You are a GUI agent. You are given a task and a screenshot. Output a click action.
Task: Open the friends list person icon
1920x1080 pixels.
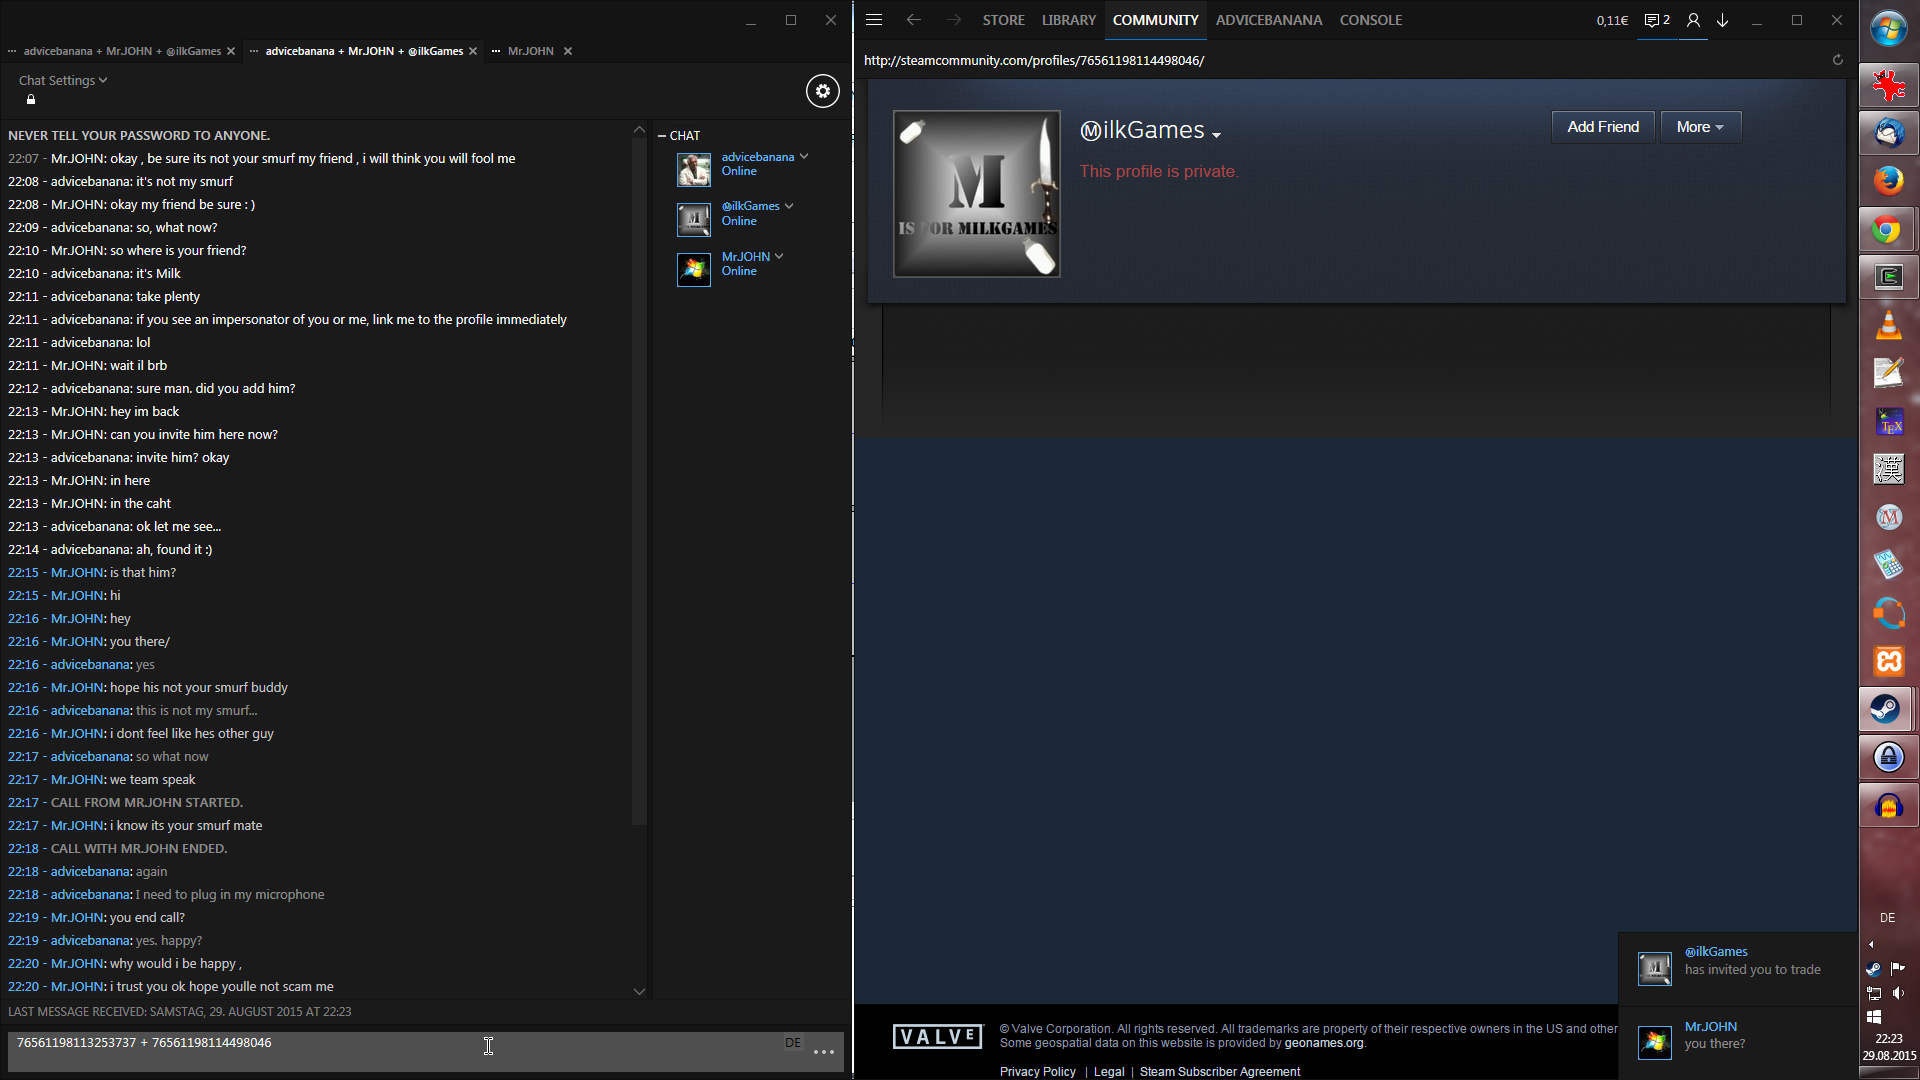pyautogui.click(x=1693, y=20)
